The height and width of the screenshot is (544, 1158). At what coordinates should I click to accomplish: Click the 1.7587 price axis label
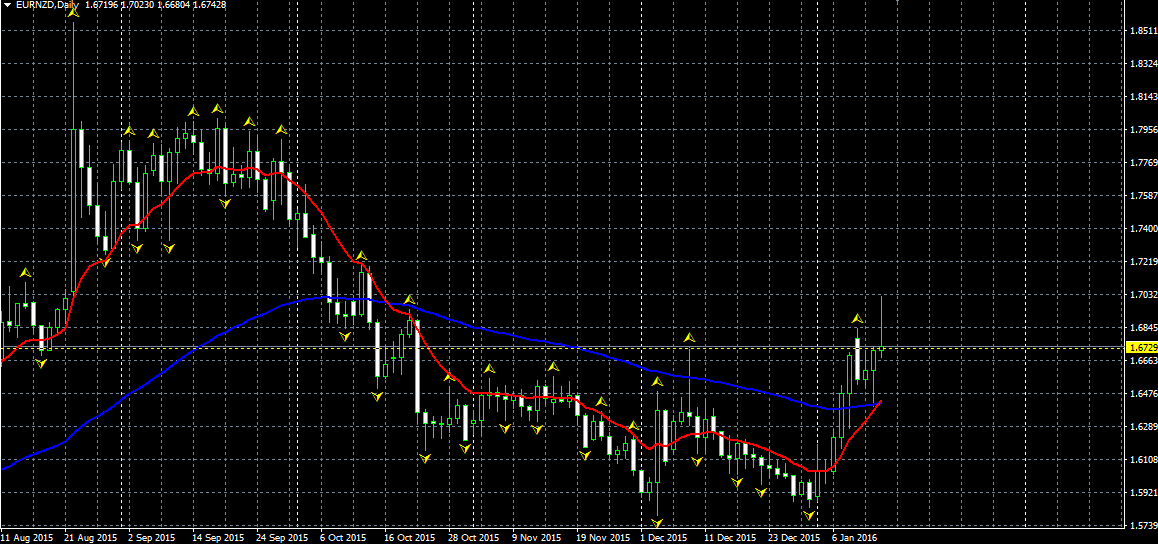coord(1142,196)
